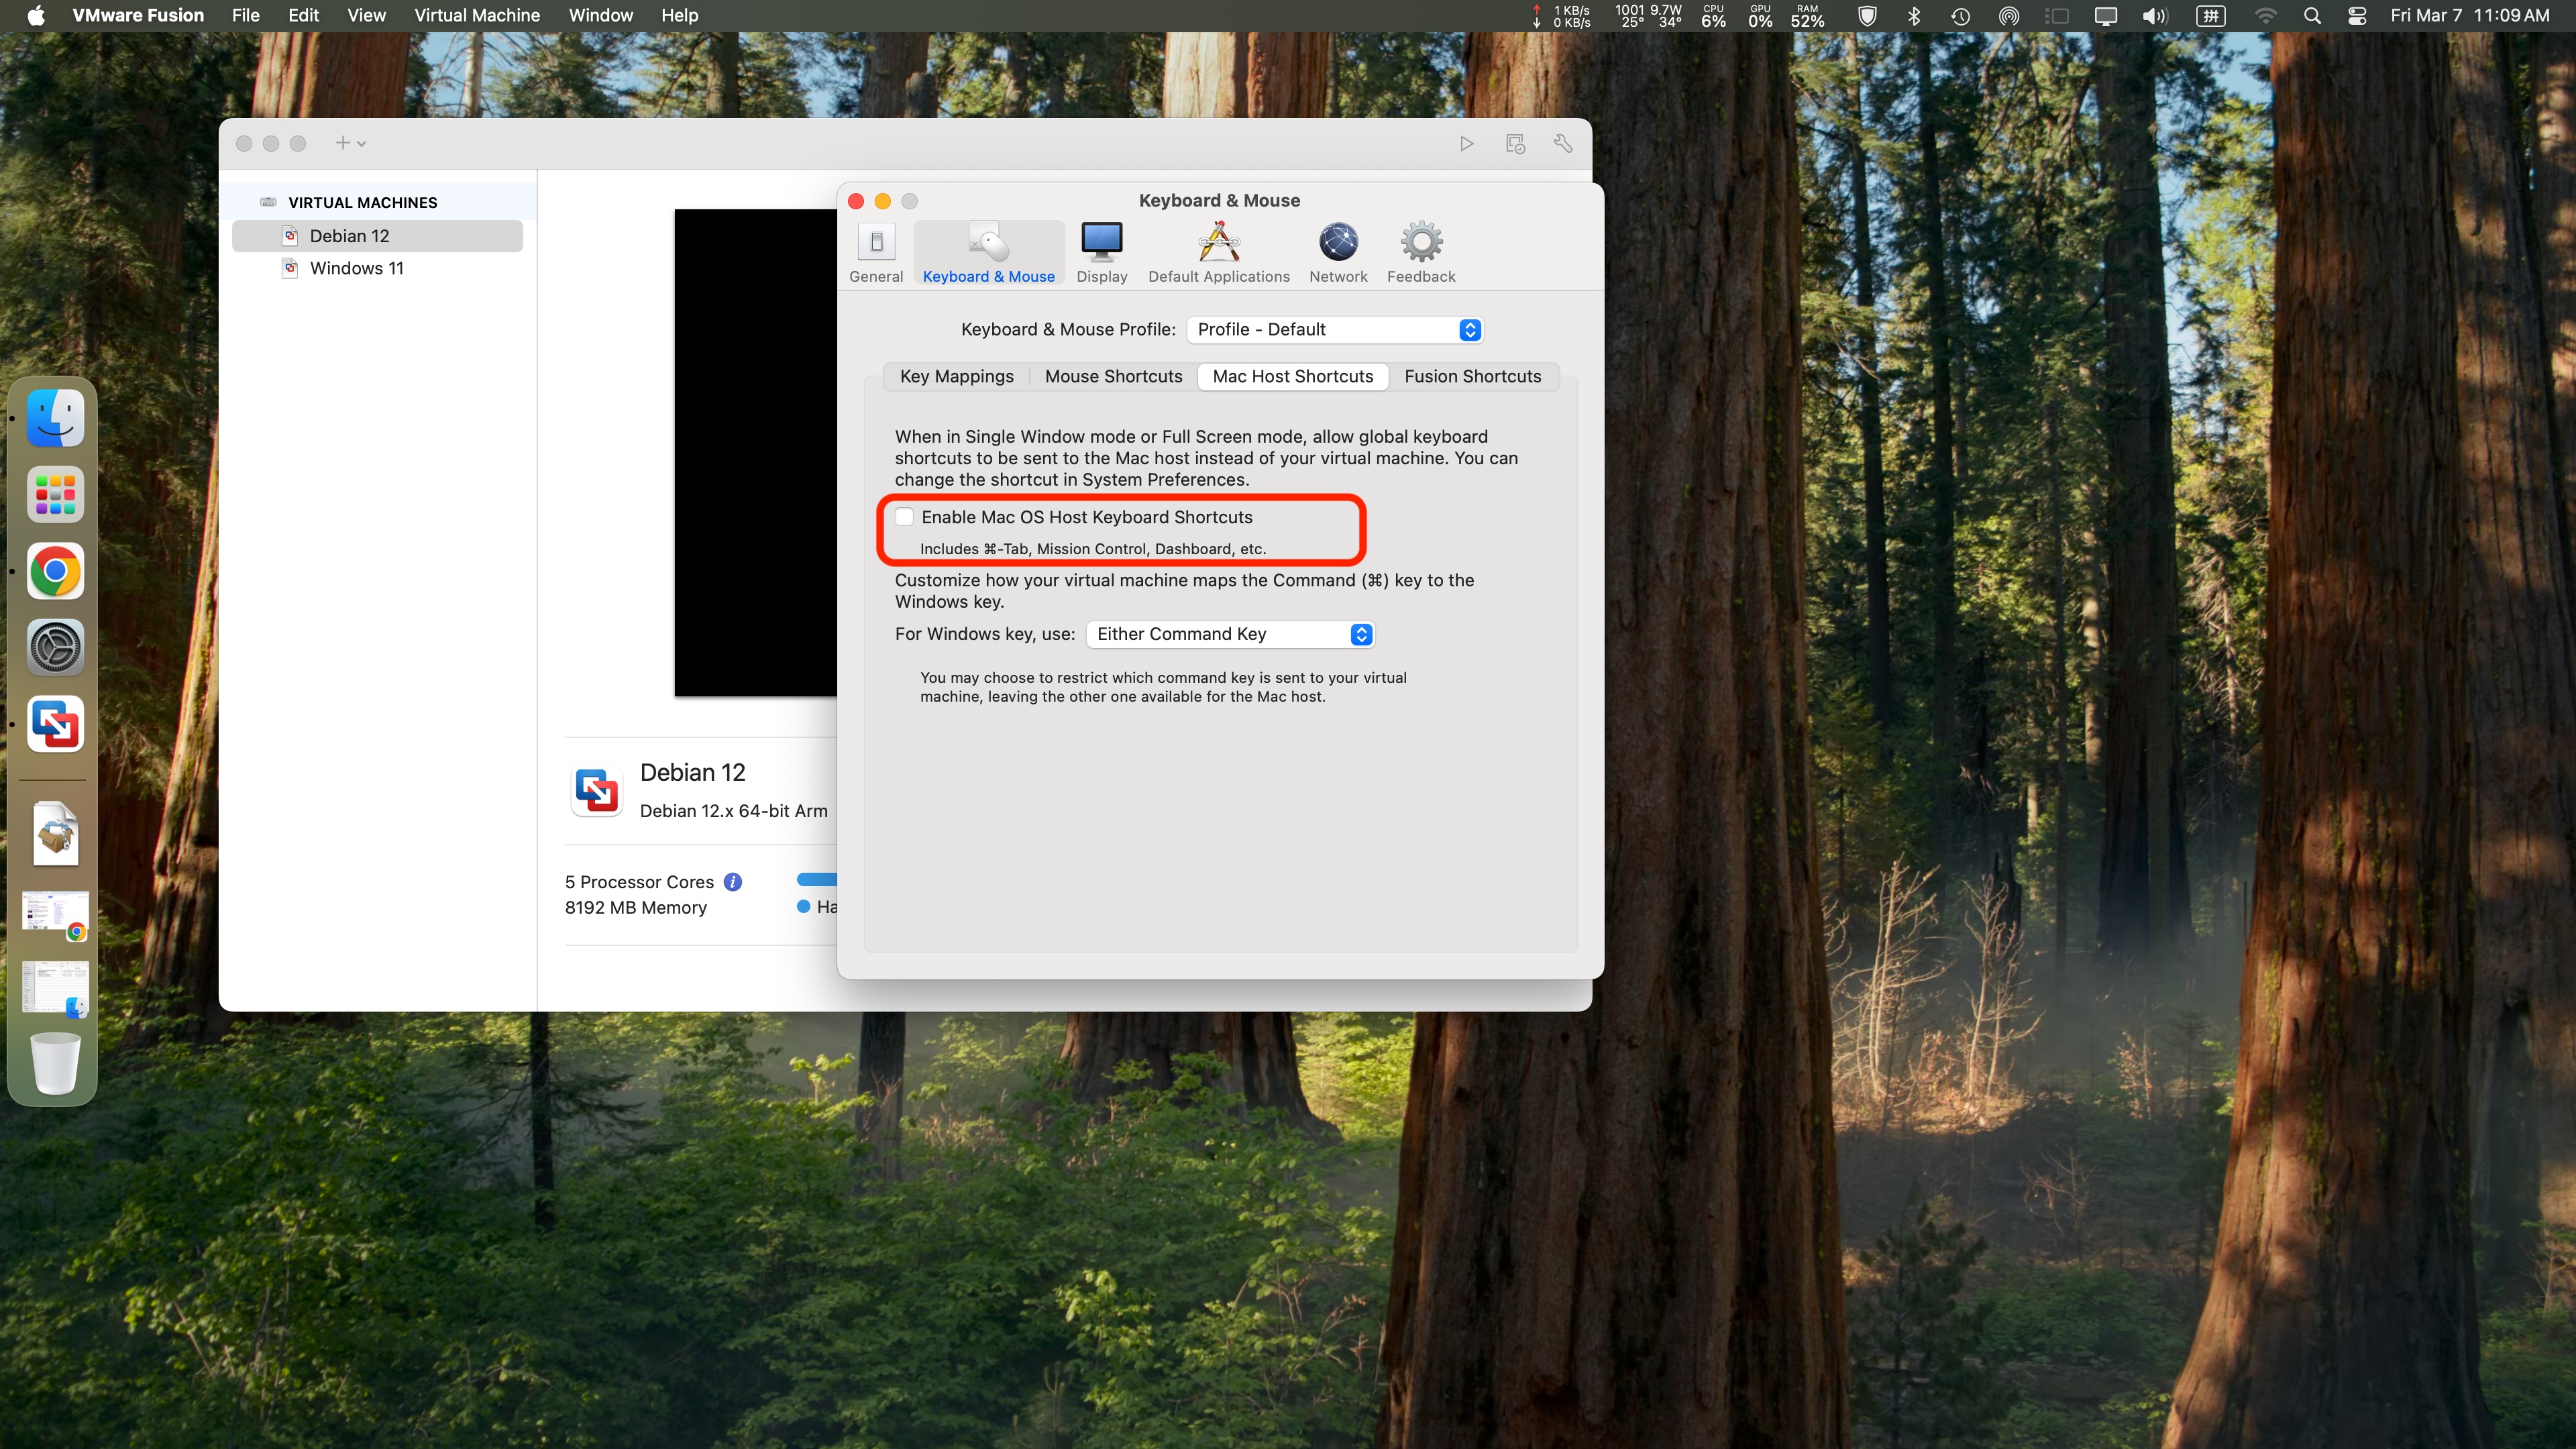Screen dimensions: 2576x1449
Task: Open Spotlight search in menu bar
Action: click(2312, 15)
